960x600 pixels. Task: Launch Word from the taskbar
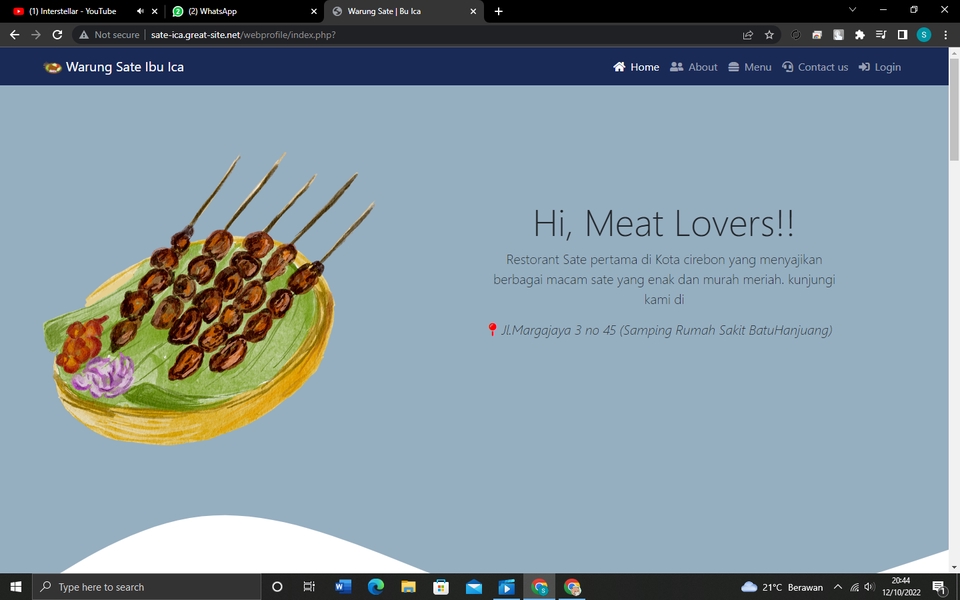(343, 587)
